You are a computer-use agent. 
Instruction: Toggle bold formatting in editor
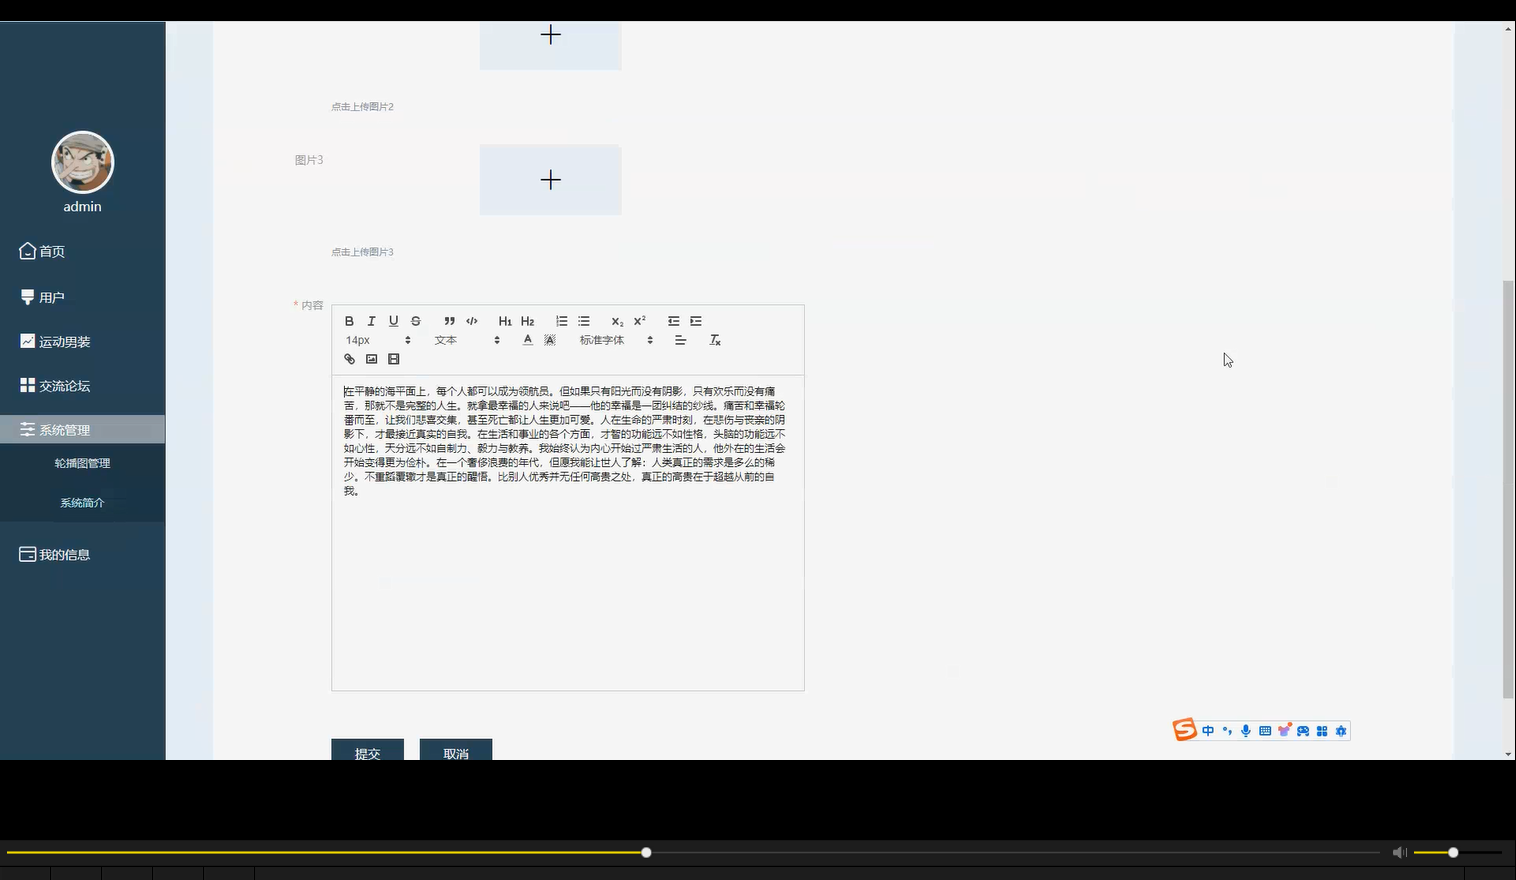pos(349,321)
